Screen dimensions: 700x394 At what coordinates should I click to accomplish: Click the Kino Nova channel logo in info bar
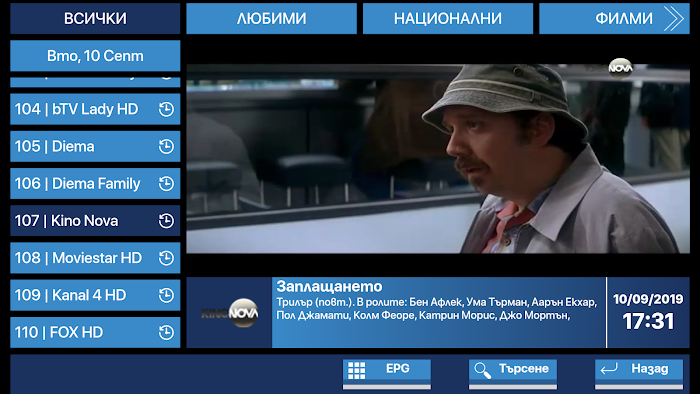pyautogui.click(x=229, y=313)
